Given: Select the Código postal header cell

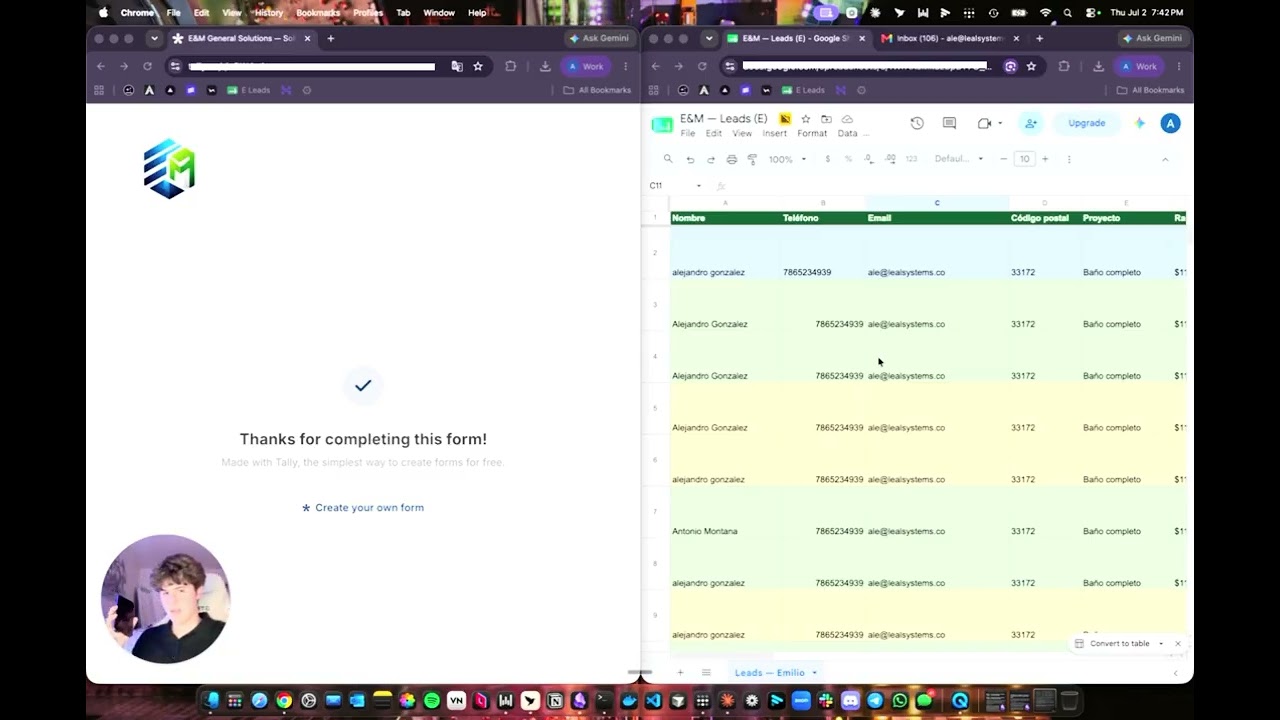Looking at the screenshot, I should (1045, 218).
